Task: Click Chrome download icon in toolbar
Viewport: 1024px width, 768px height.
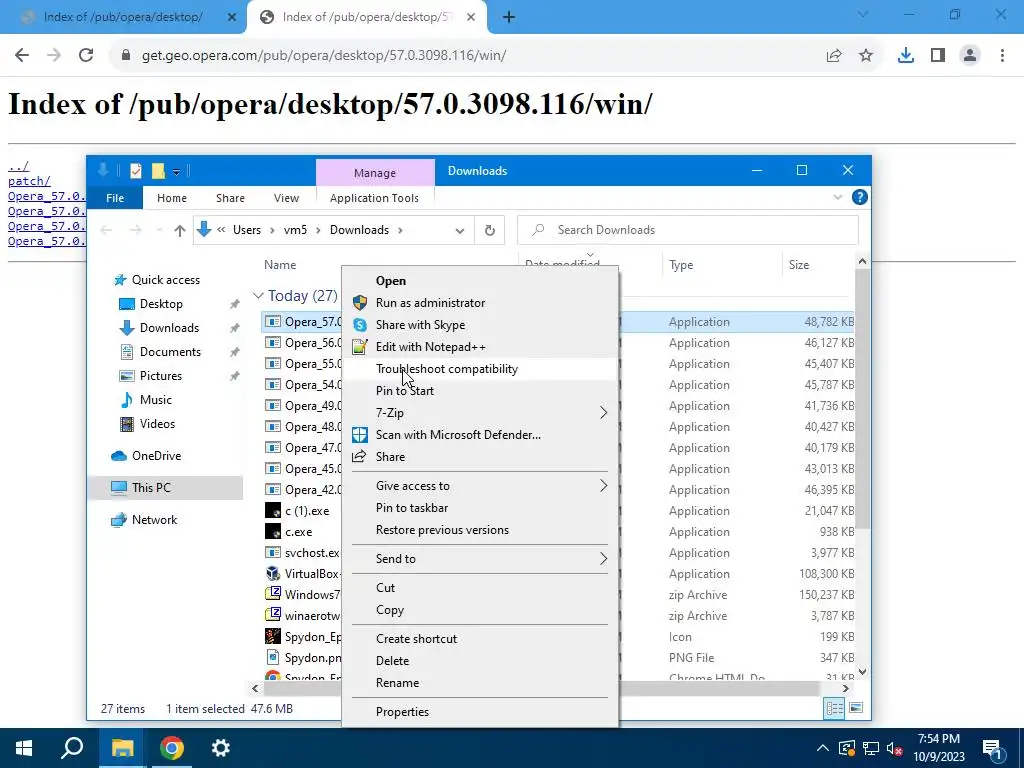Action: coord(905,56)
